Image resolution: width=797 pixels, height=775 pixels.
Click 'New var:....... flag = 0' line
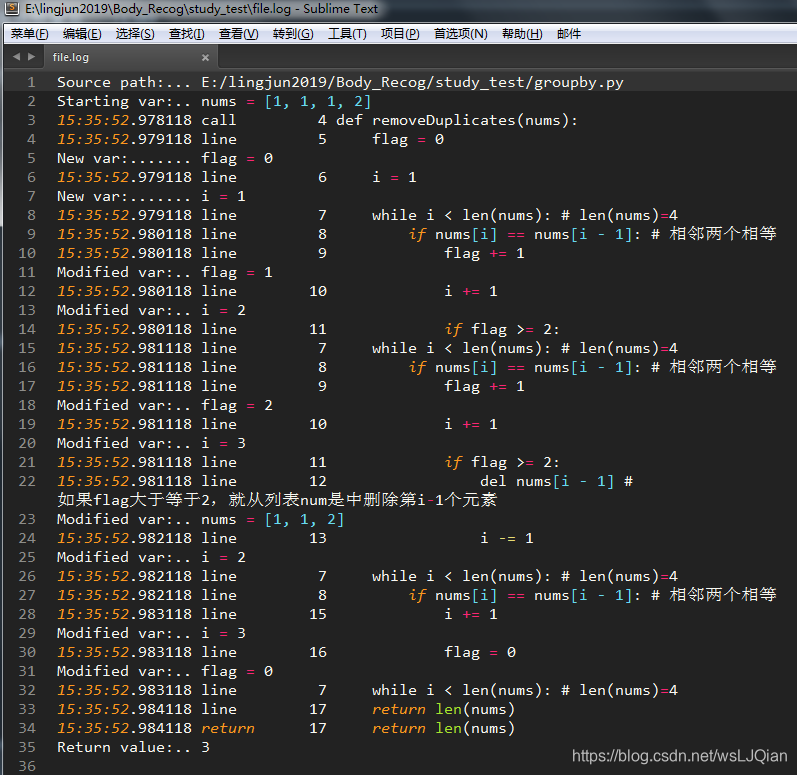pyautogui.click(x=165, y=158)
